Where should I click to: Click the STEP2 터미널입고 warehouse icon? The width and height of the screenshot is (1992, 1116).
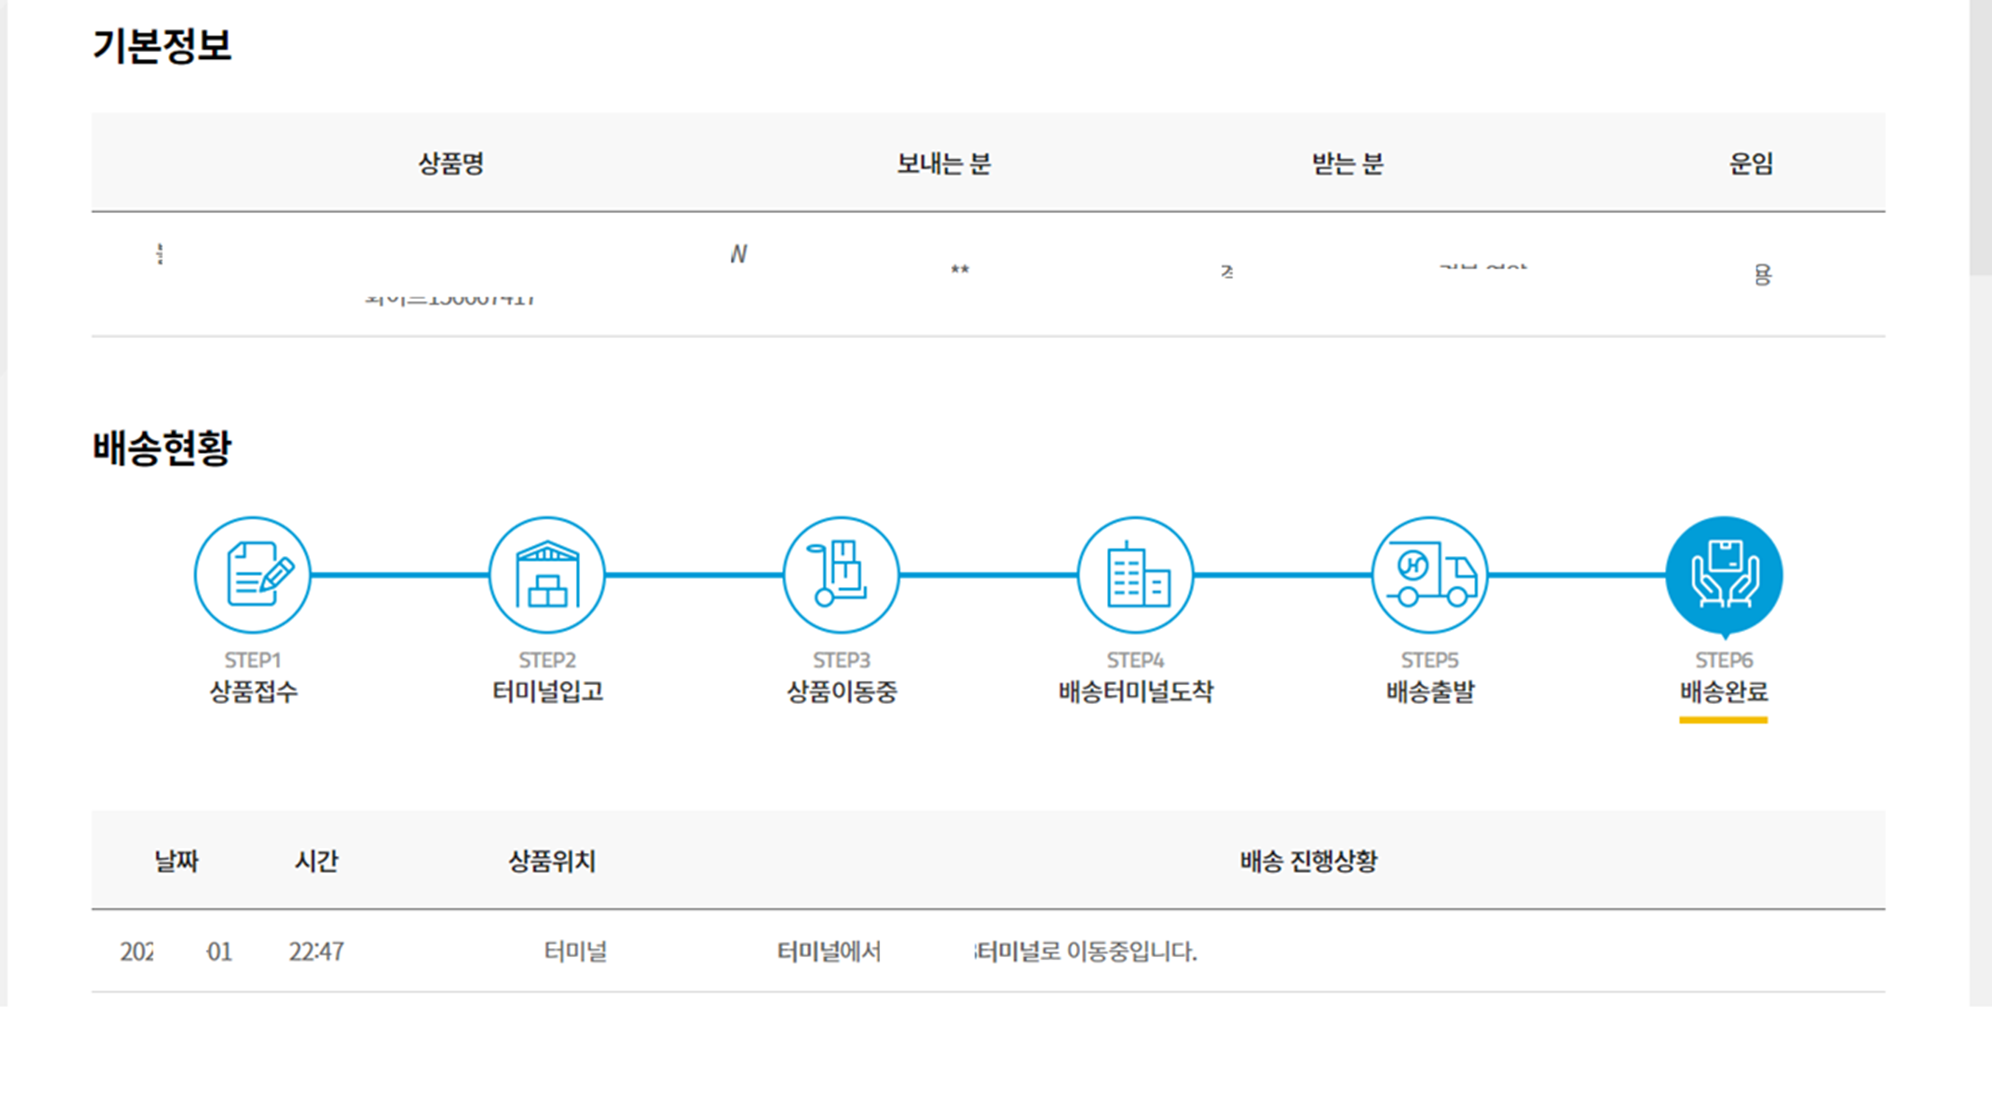pyautogui.click(x=546, y=574)
